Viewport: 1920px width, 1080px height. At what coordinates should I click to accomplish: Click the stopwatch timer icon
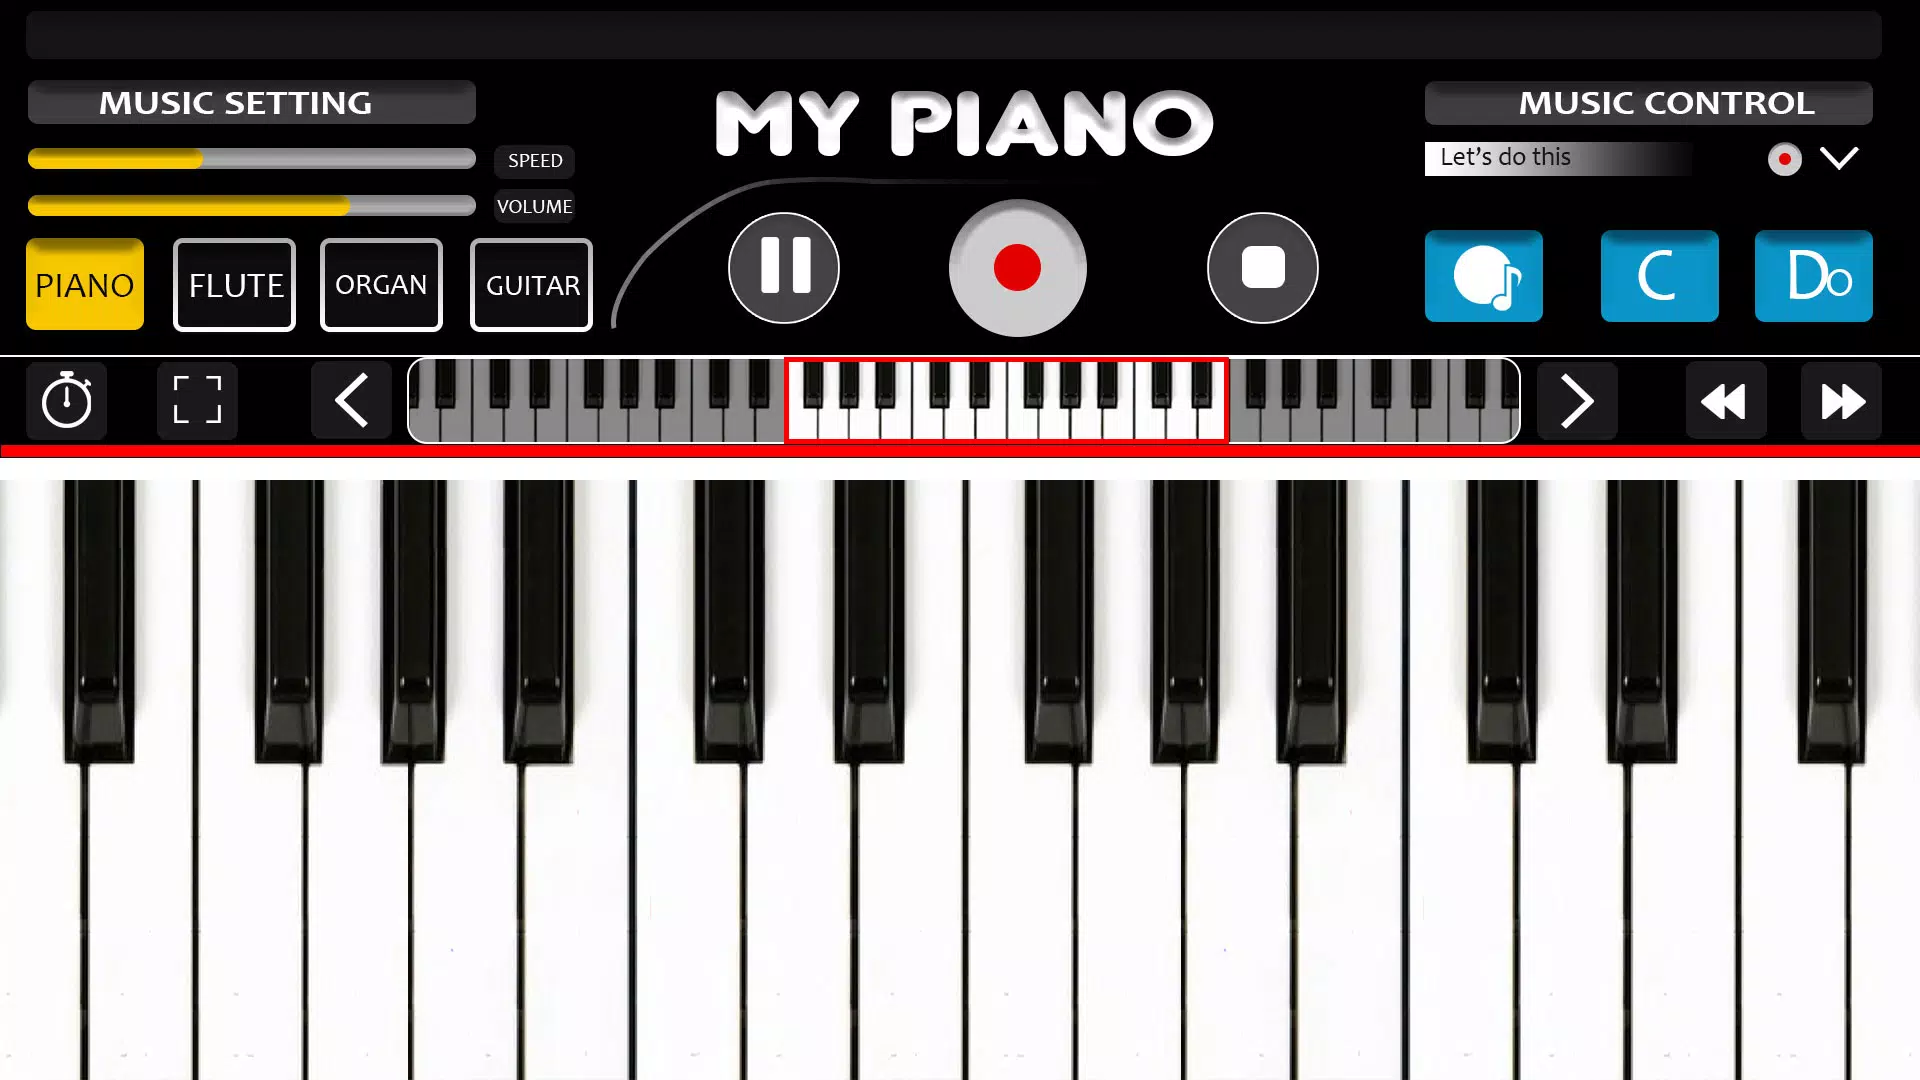pos(66,402)
